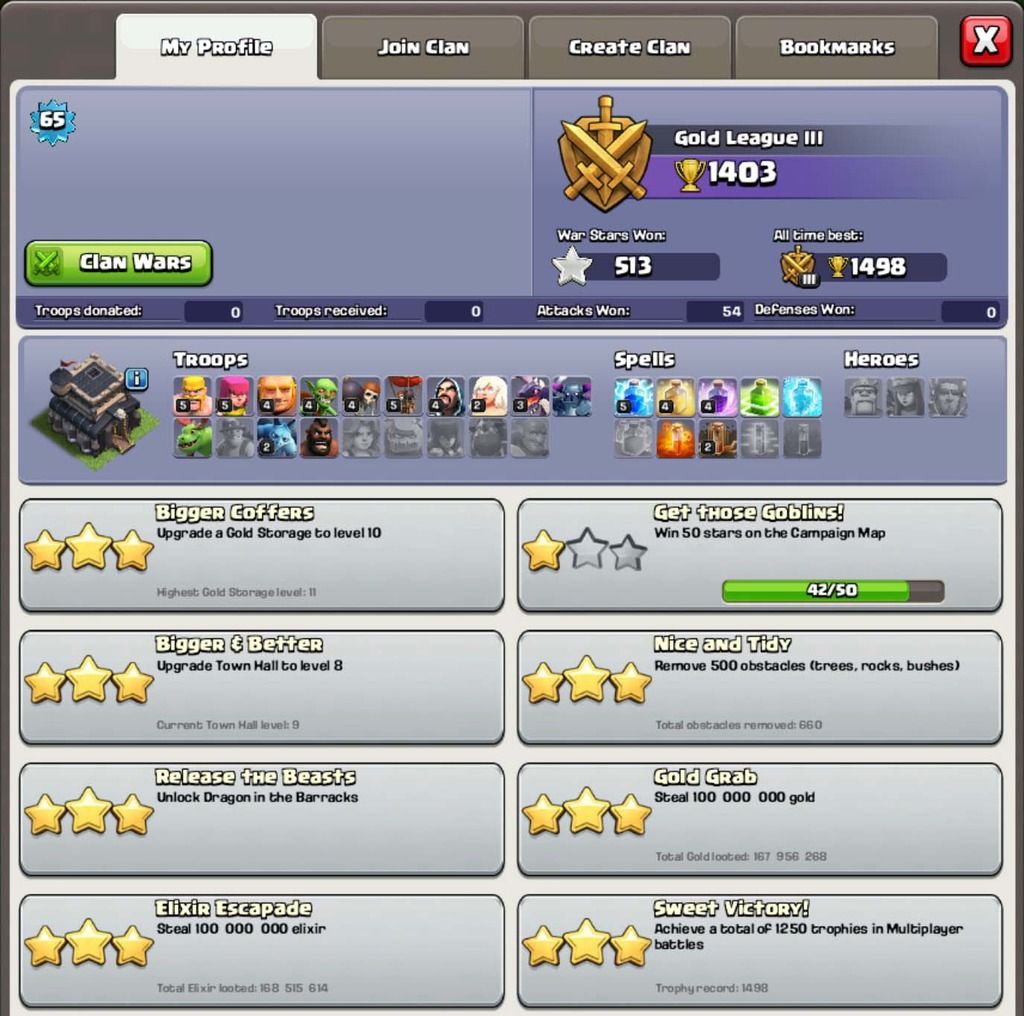Open the Bigger Coffers achievement card

pyautogui.click(x=262, y=555)
